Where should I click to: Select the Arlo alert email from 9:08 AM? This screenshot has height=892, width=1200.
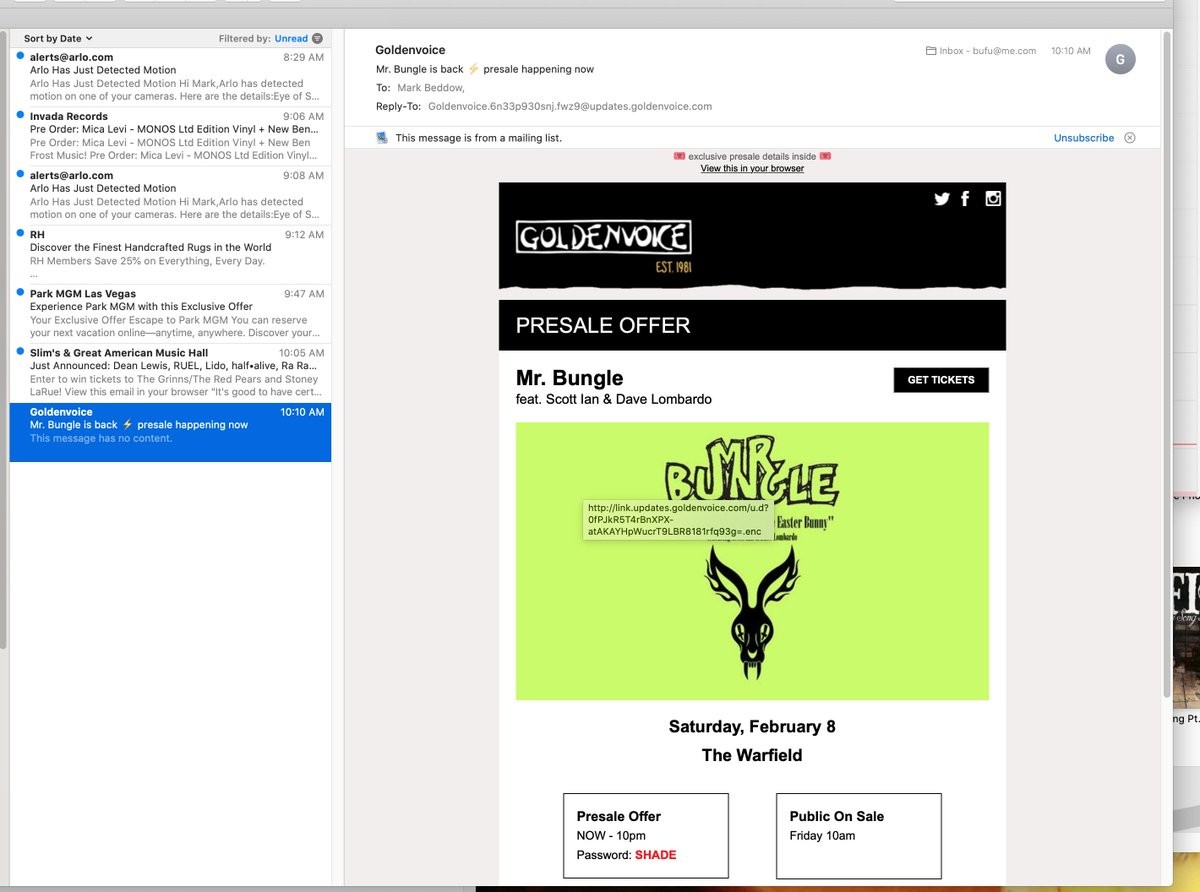pyautogui.click(x=170, y=195)
